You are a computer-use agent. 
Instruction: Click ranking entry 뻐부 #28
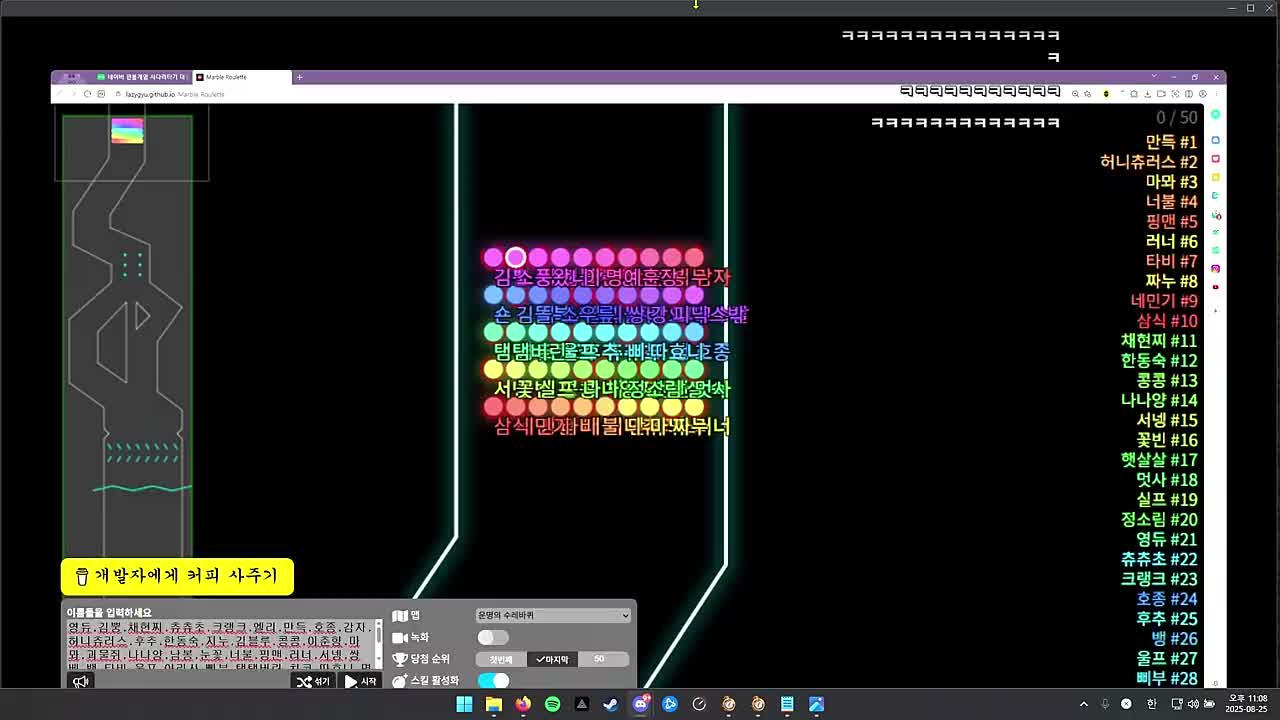click(1167, 678)
